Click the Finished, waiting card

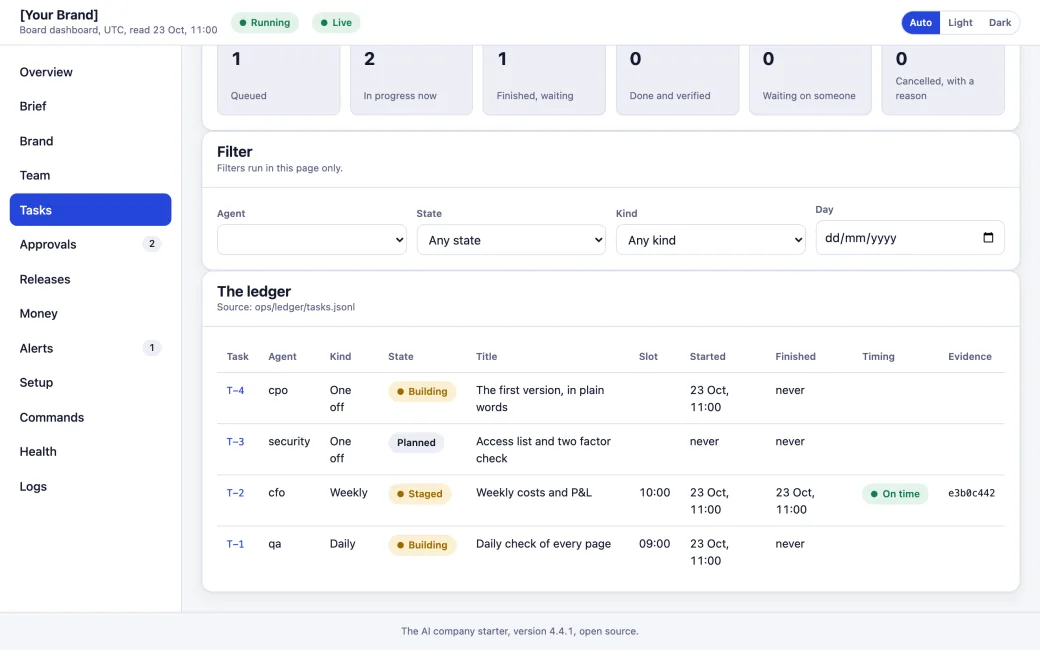click(x=544, y=78)
